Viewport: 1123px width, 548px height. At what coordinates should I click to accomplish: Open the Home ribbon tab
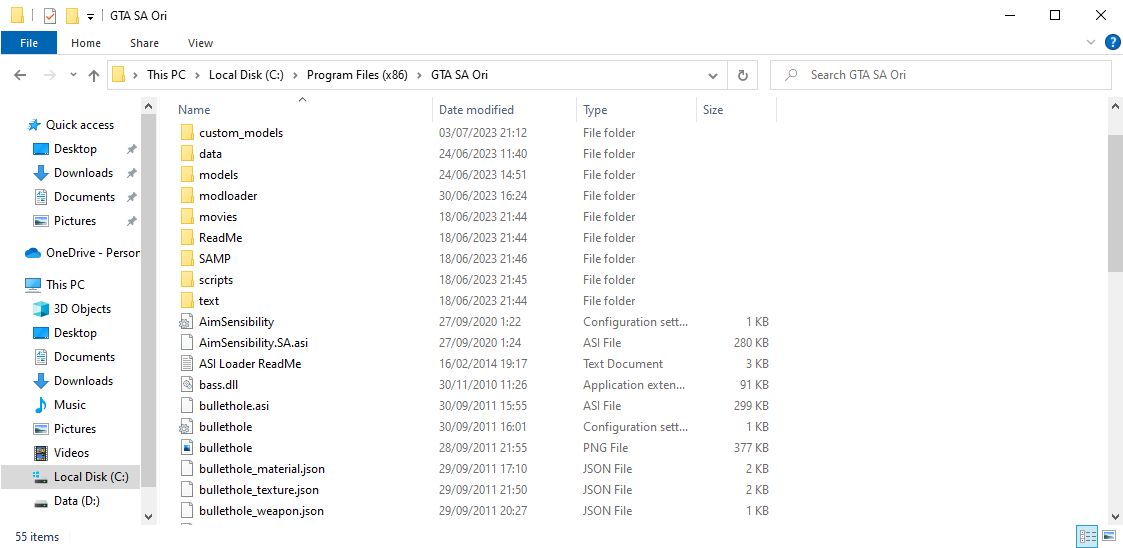tap(86, 43)
